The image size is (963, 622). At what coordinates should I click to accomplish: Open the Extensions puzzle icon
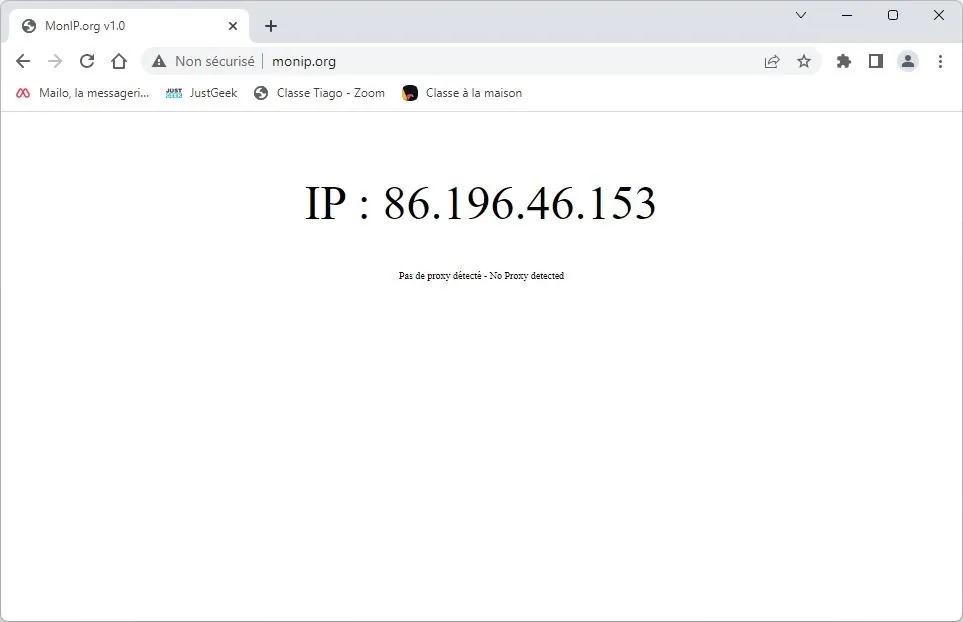(844, 61)
